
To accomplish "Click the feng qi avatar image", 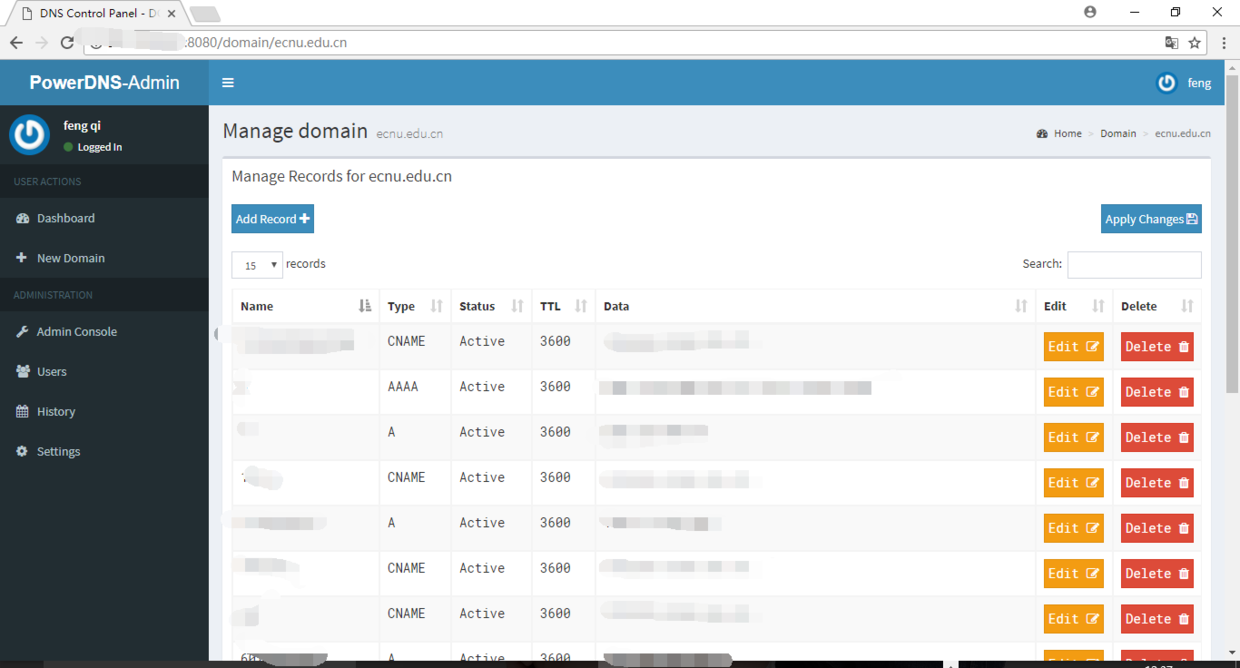I will 30,135.
